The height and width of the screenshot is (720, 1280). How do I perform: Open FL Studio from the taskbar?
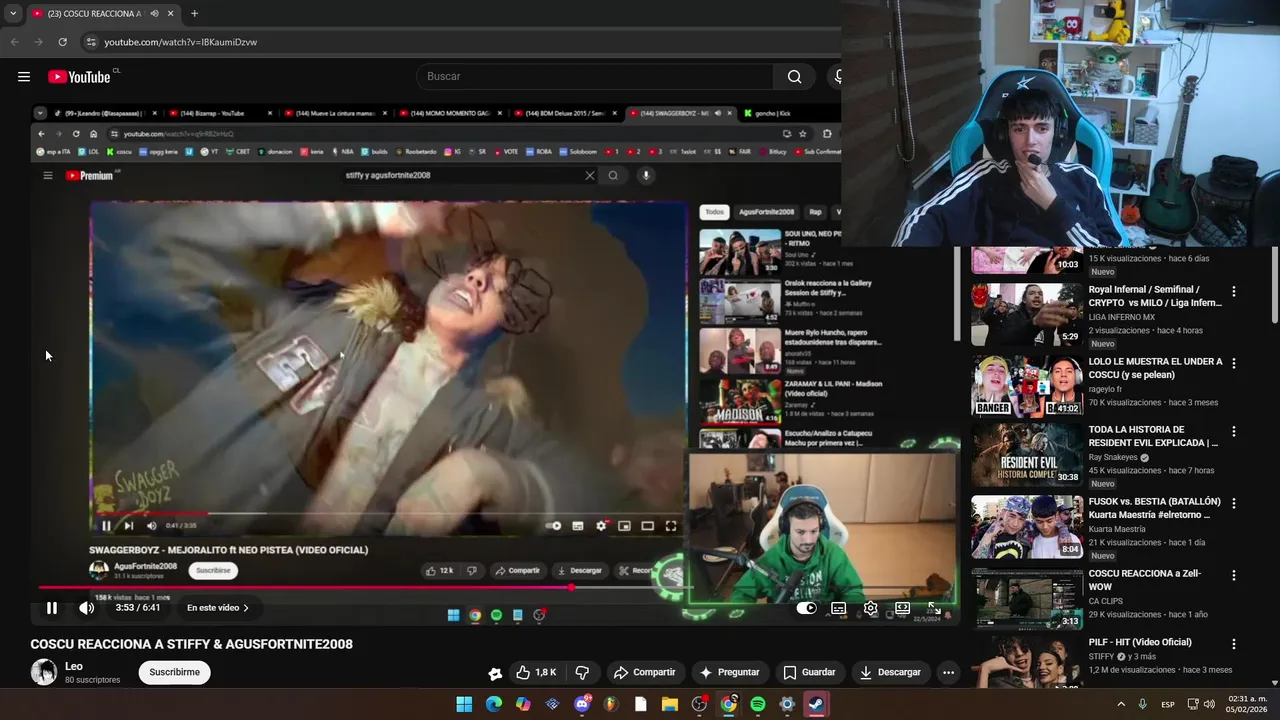(611, 704)
